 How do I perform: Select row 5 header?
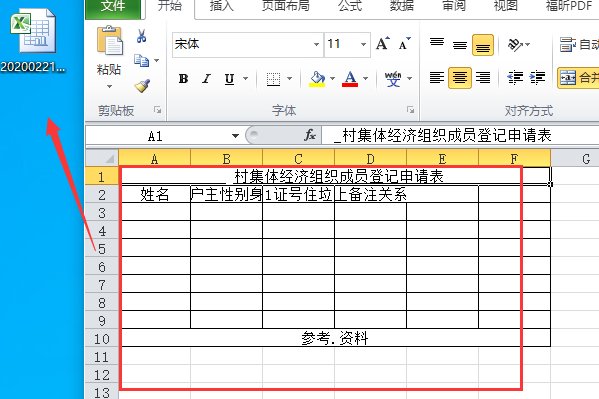(x=102, y=249)
